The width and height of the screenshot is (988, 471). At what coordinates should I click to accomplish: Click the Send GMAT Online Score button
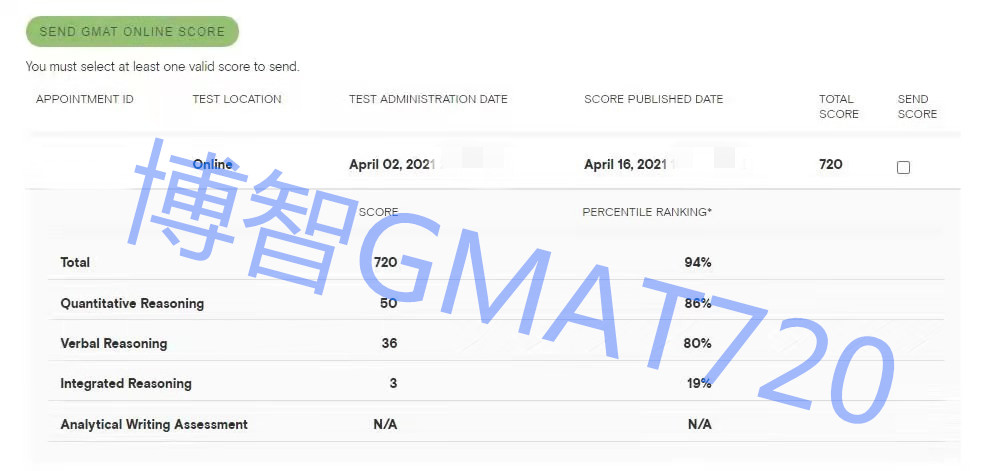point(132,32)
